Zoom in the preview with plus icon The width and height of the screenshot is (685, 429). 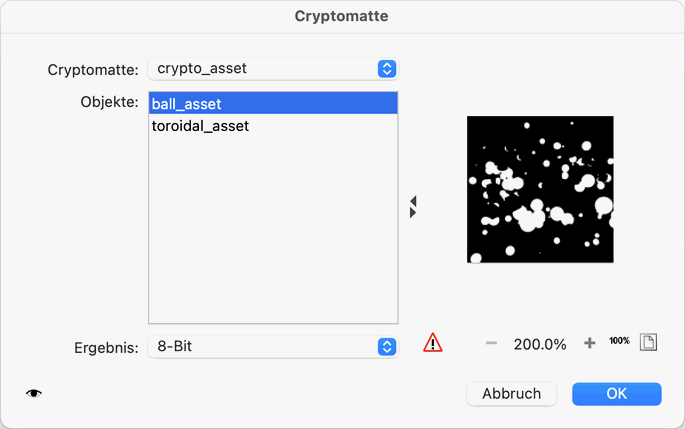click(x=590, y=344)
